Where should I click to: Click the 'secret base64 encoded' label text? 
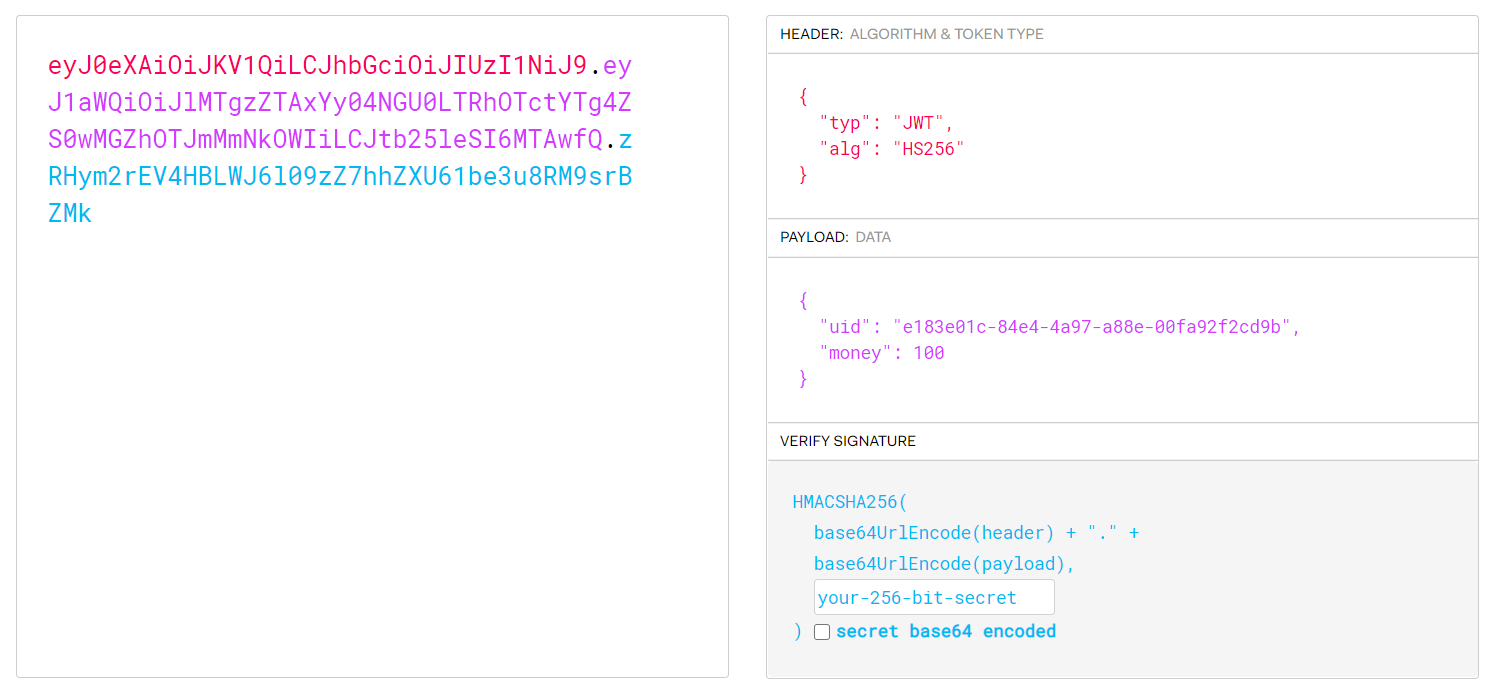(x=945, y=631)
